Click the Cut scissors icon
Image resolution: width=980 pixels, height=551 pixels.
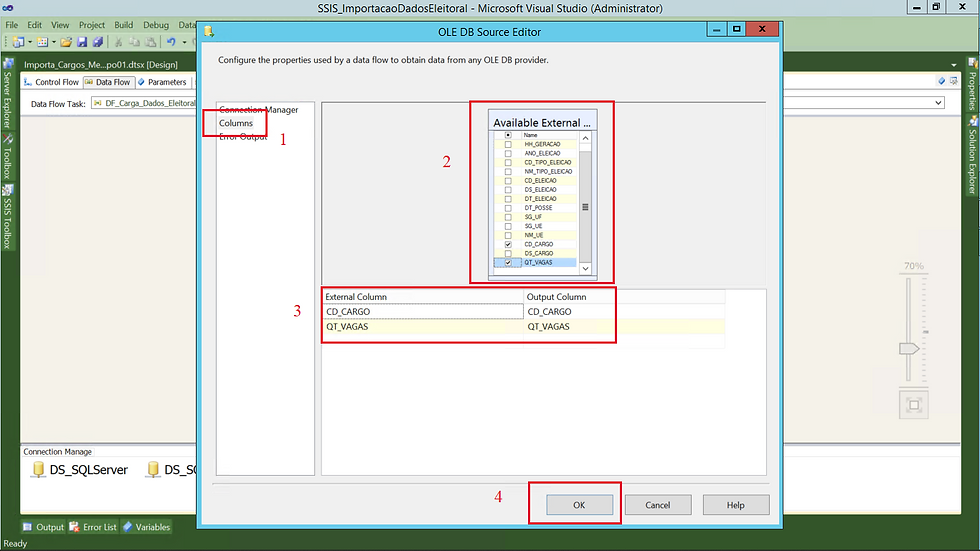[118, 42]
